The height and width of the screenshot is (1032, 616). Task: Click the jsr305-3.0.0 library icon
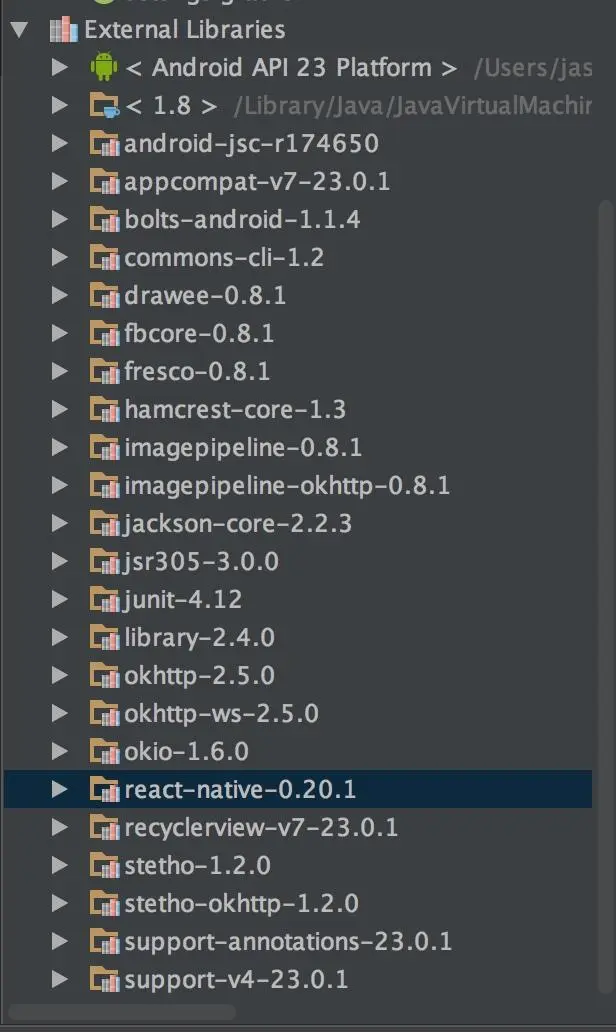104,561
